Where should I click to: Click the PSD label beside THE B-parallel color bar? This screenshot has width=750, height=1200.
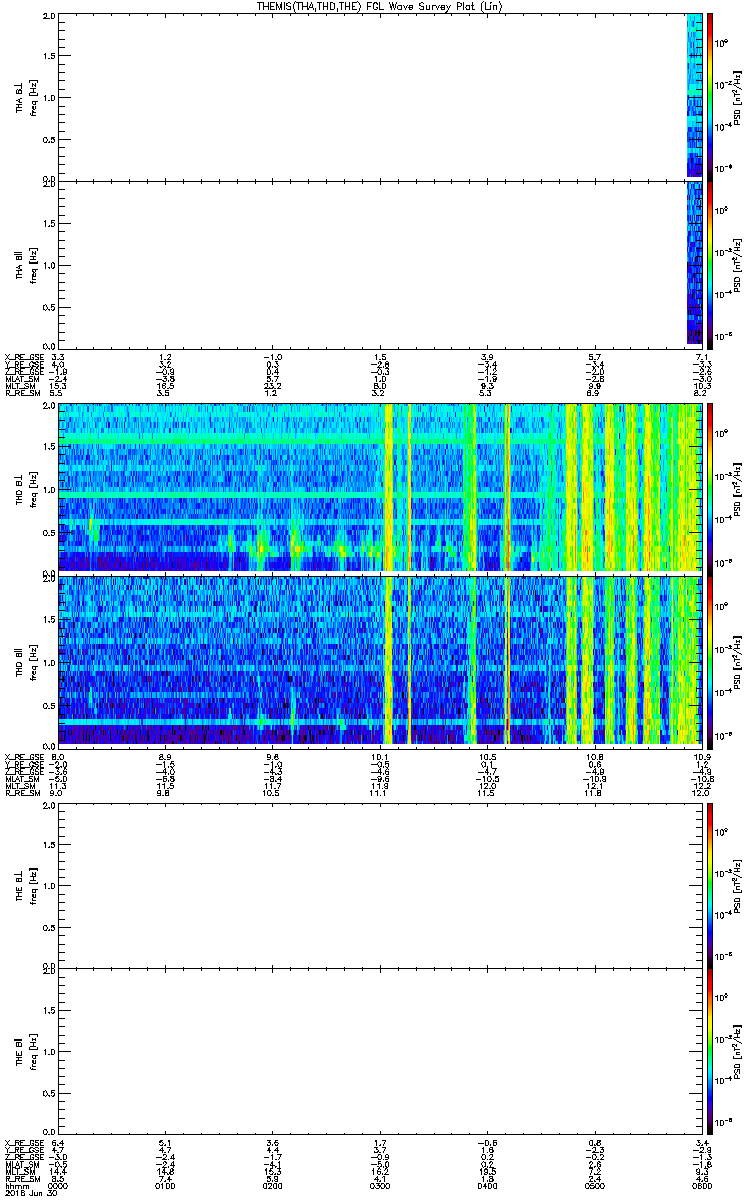[x=738, y=1050]
